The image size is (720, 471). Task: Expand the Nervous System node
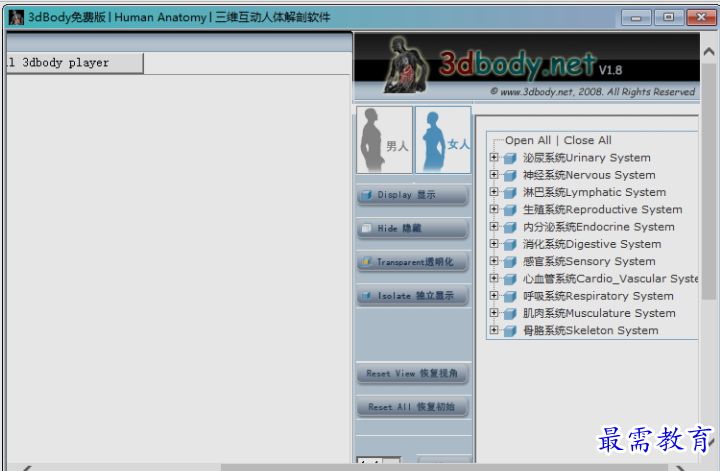[x=494, y=175]
